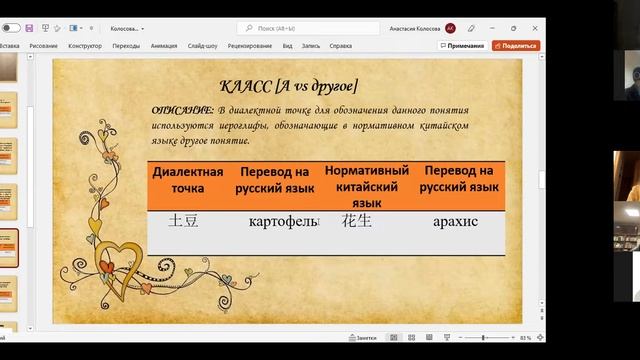Viewport: 640px width, 360px height.
Task: Select the slide thumbnail directly above the highlighted one
Action: (9, 202)
